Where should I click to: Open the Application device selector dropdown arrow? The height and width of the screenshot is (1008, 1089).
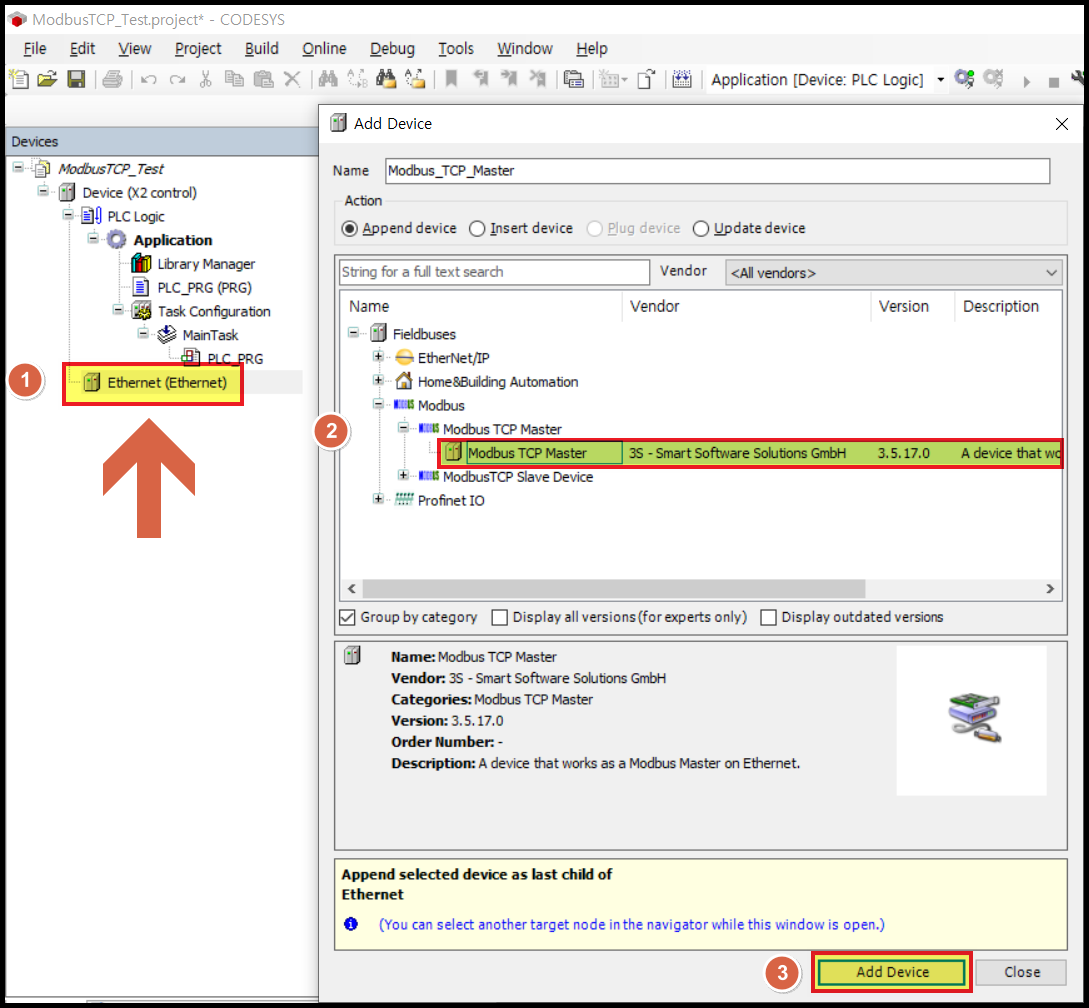coord(940,80)
